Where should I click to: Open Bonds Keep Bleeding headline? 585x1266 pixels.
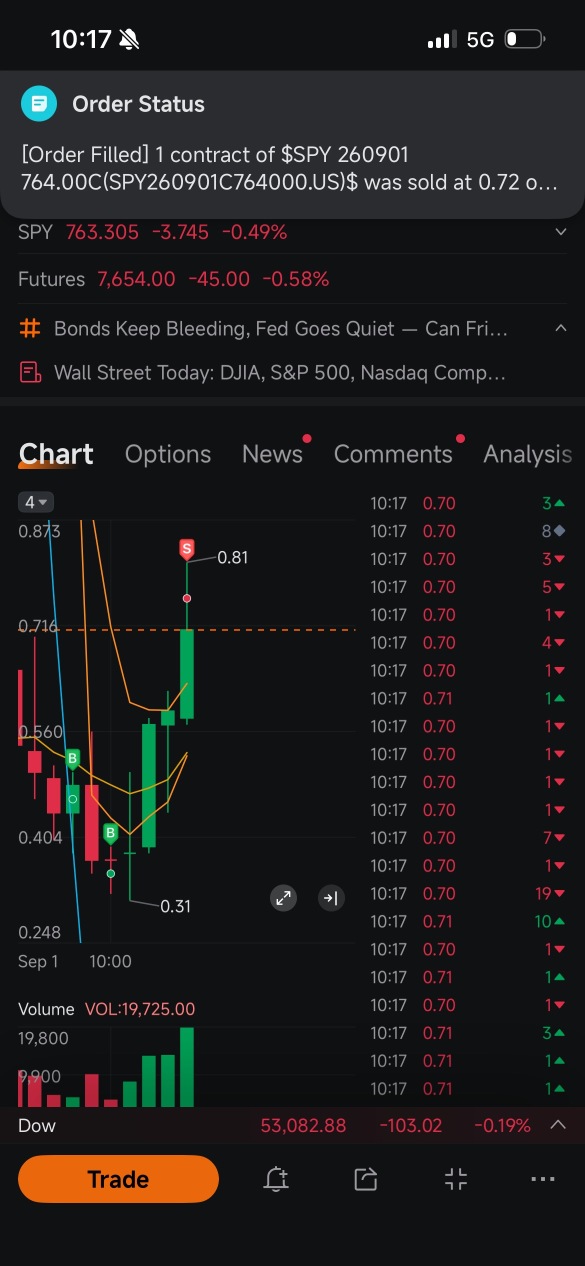281,328
